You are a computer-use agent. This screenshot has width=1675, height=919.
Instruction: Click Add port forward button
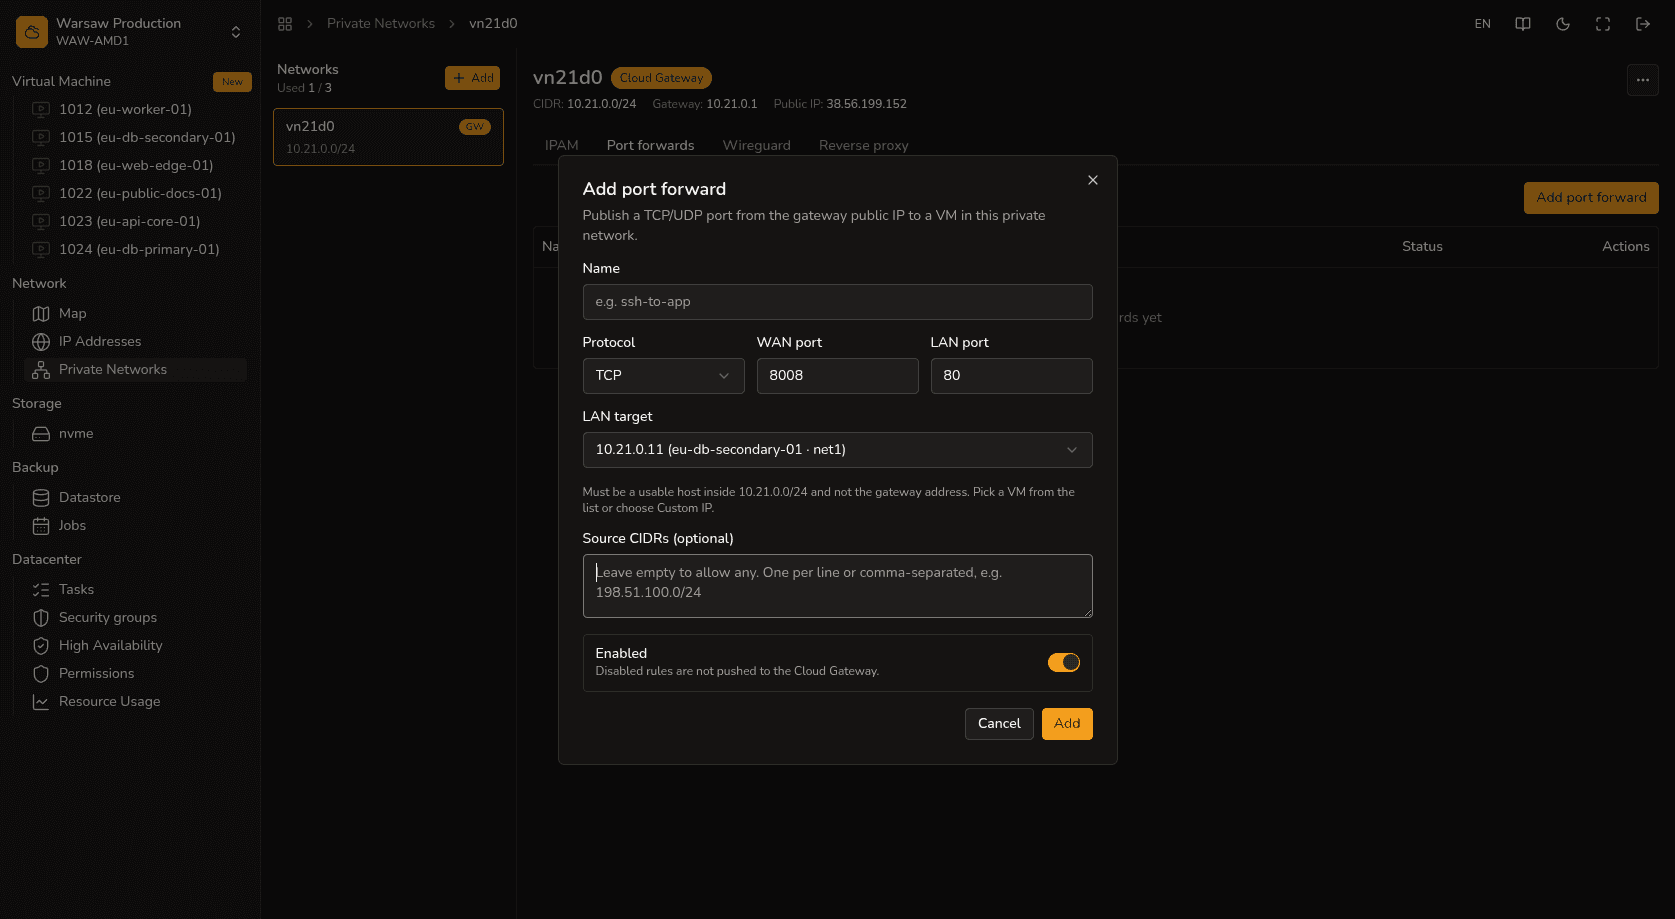[1591, 198]
